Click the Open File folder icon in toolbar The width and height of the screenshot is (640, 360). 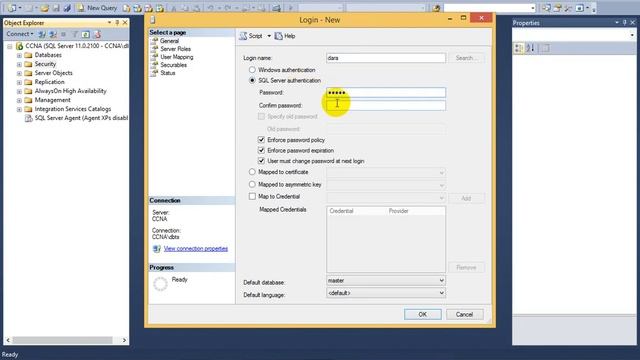click(44, 8)
